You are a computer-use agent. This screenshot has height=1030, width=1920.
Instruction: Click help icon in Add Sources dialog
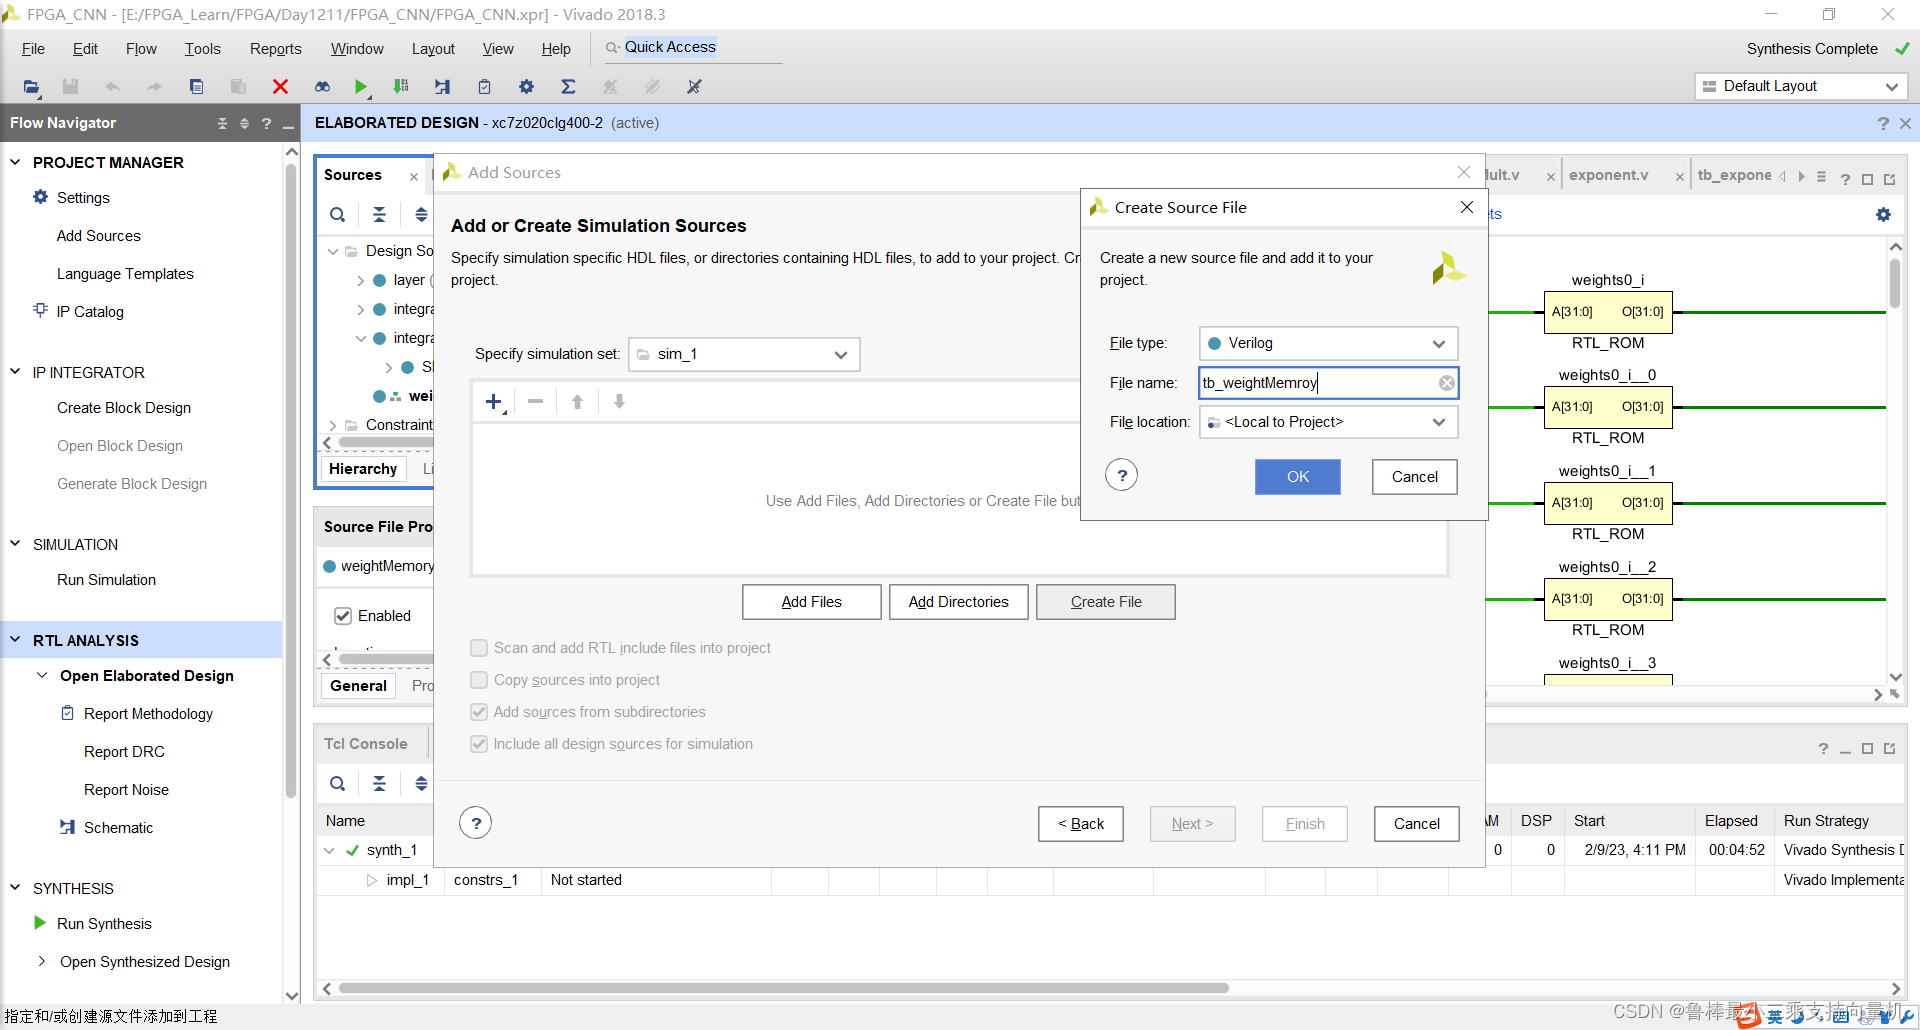(x=476, y=823)
